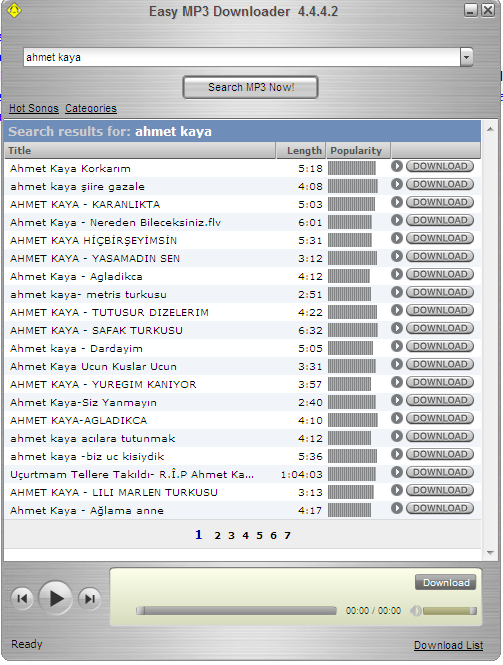This screenshot has width=503, height=665.
Task: Open the search history dropdown arrow
Action: tap(467, 57)
